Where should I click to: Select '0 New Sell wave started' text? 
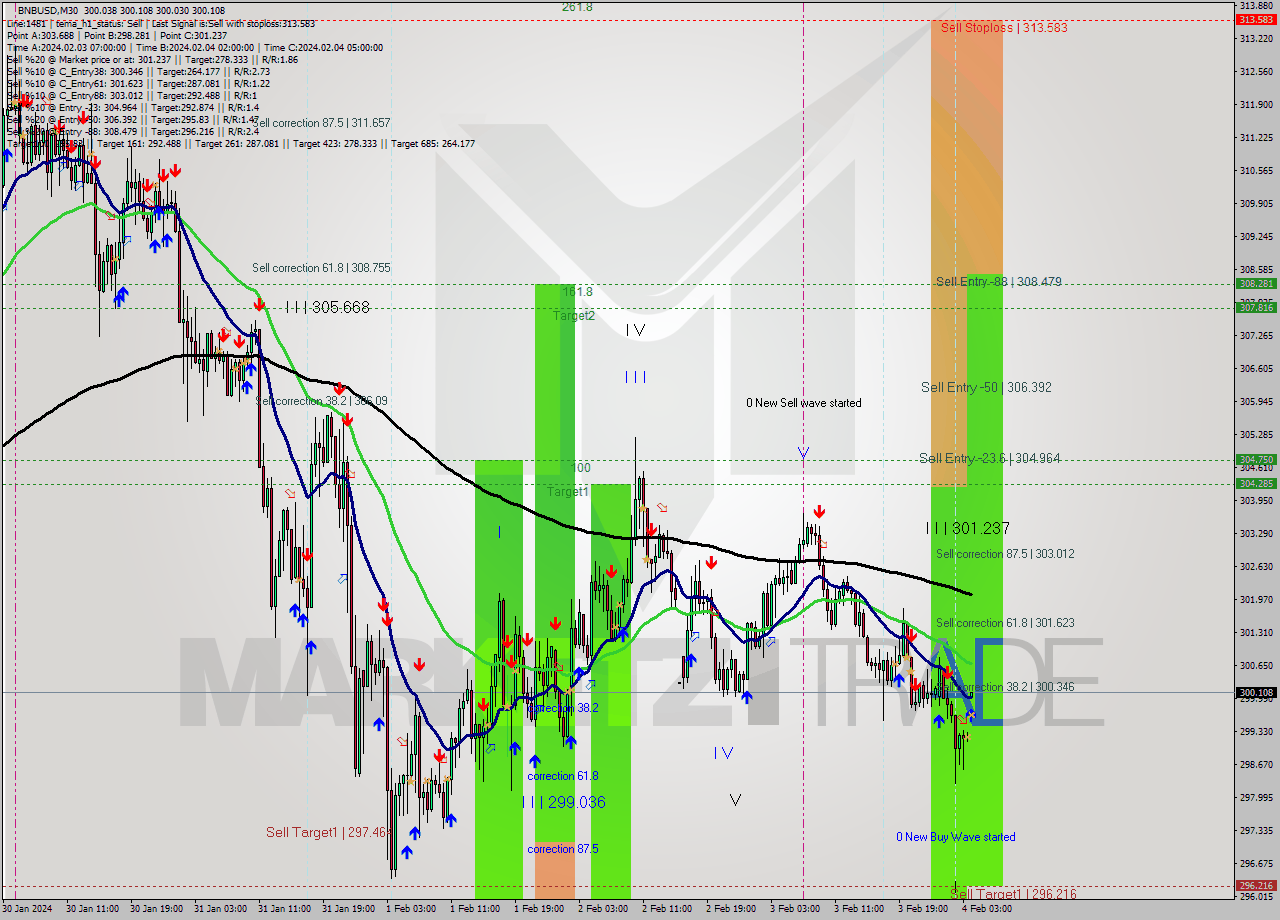(803, 403)
